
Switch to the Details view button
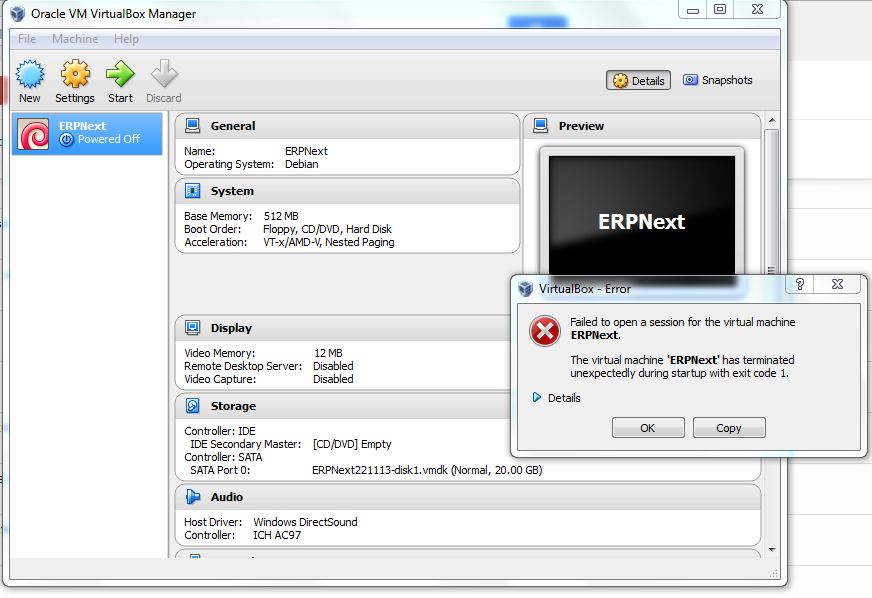click(638, 81)
